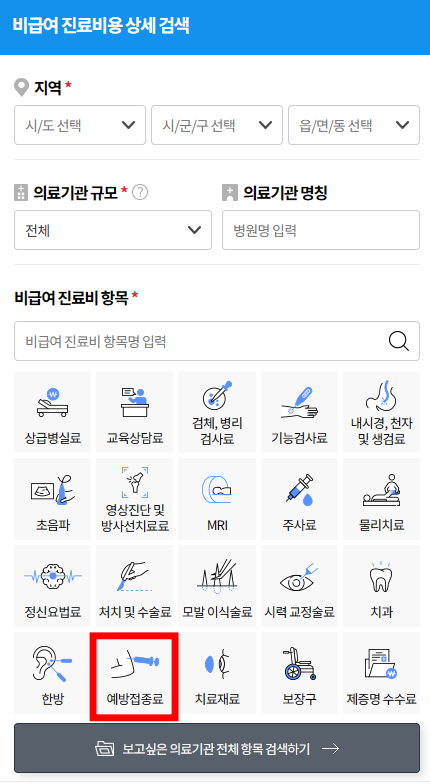Image resolution: width=430 pixels, height=784 pixels.
Task: Open the 시/도 선택 dropdown
Action: tap(80, 125)
